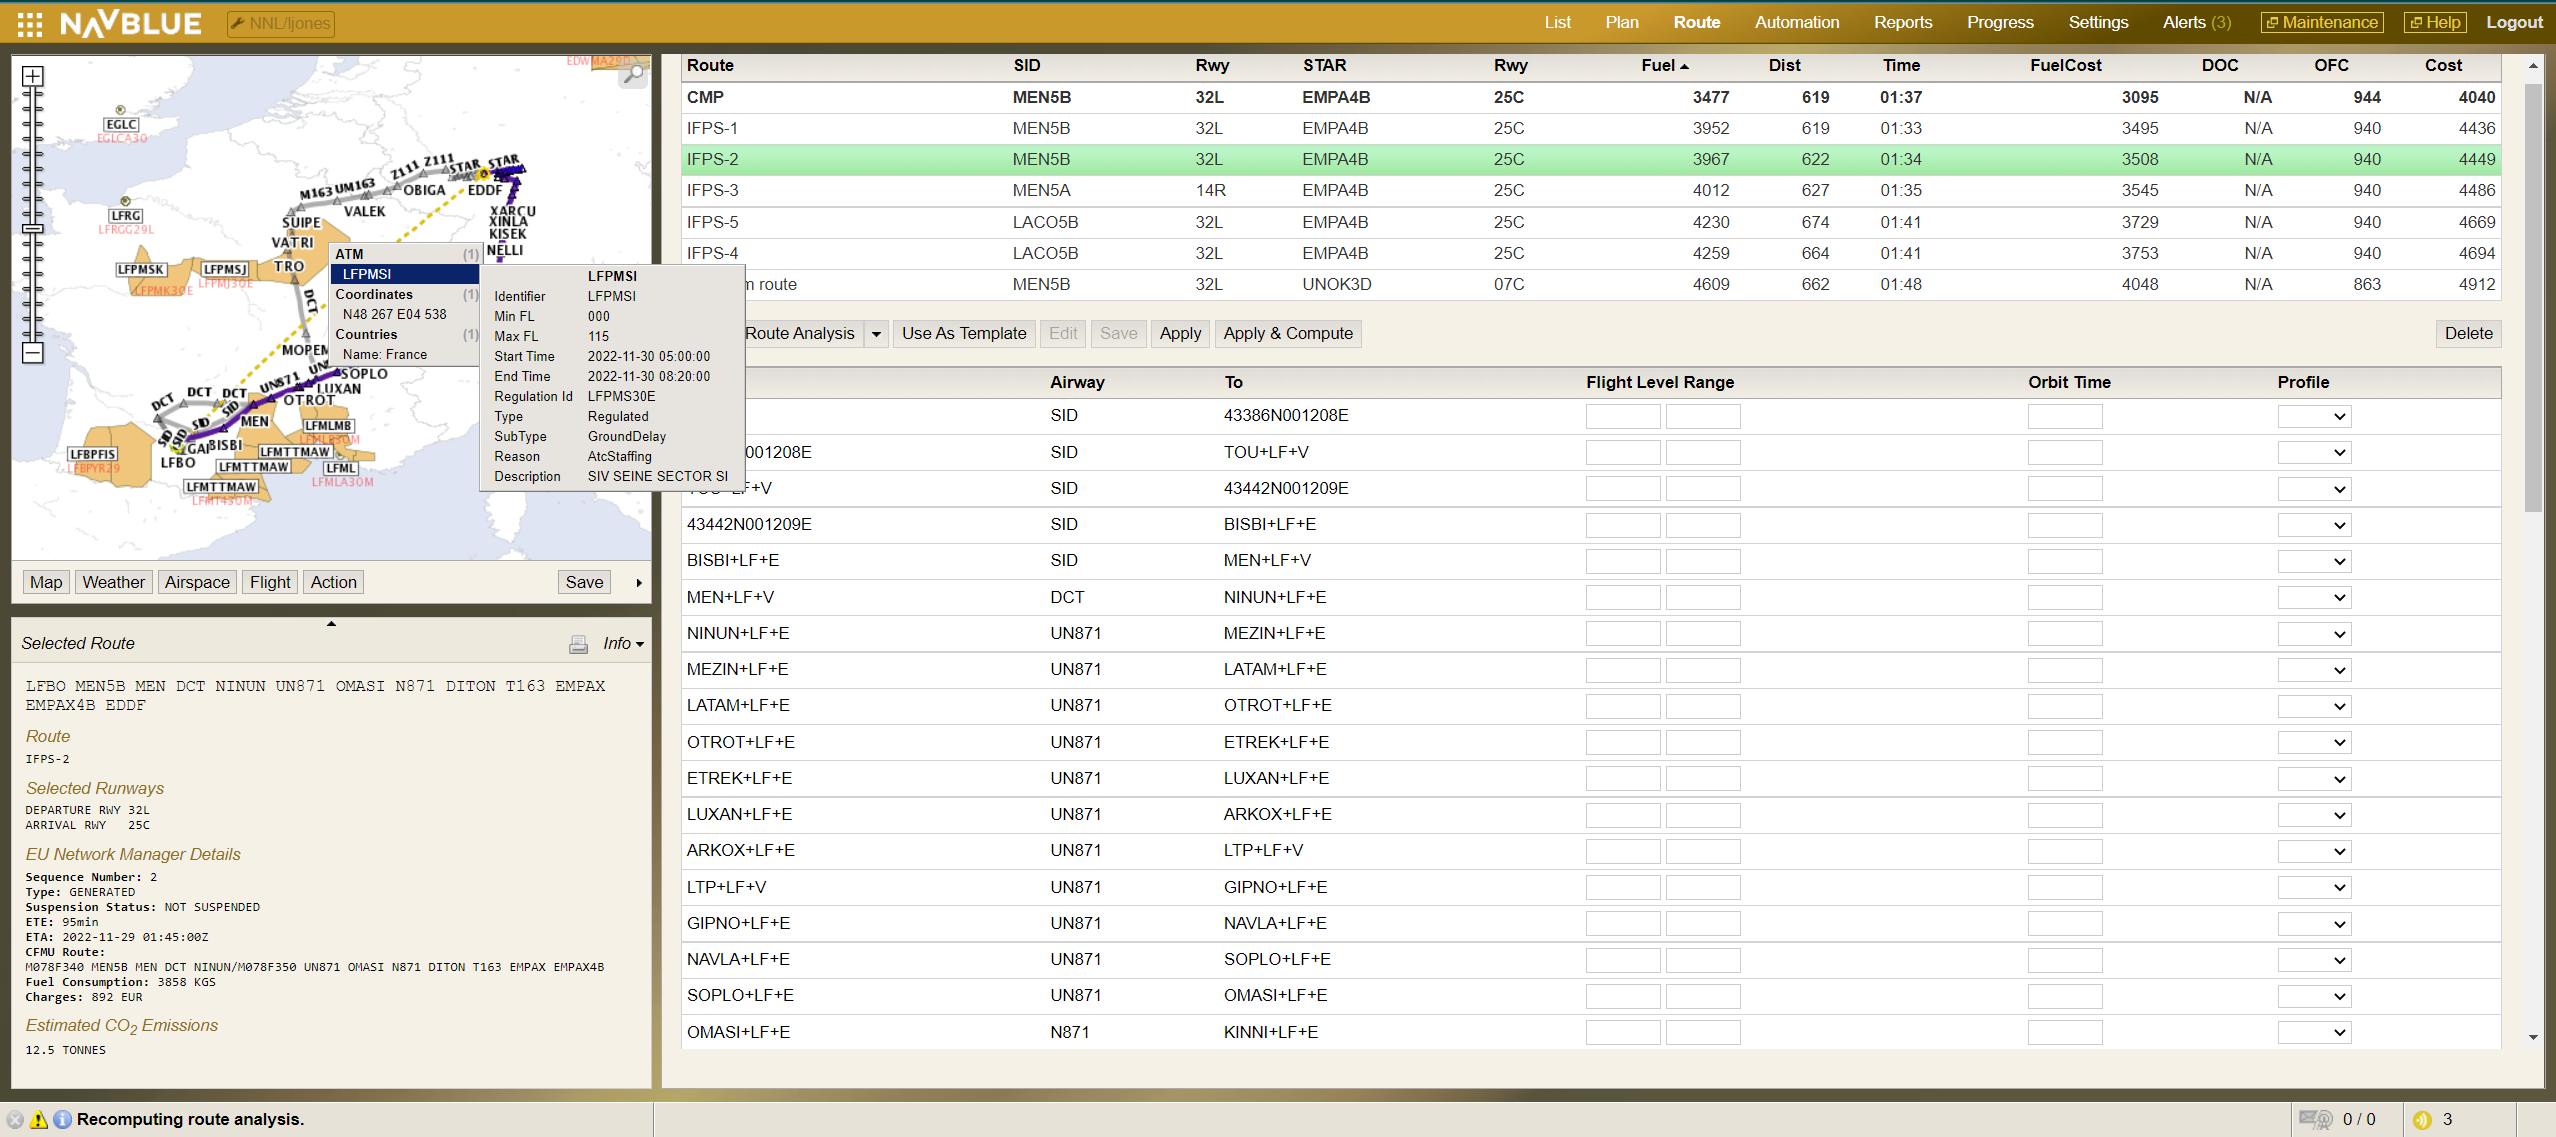Open the List menu
The width and height of the screenshot is (2556, 1137).
1557,22
